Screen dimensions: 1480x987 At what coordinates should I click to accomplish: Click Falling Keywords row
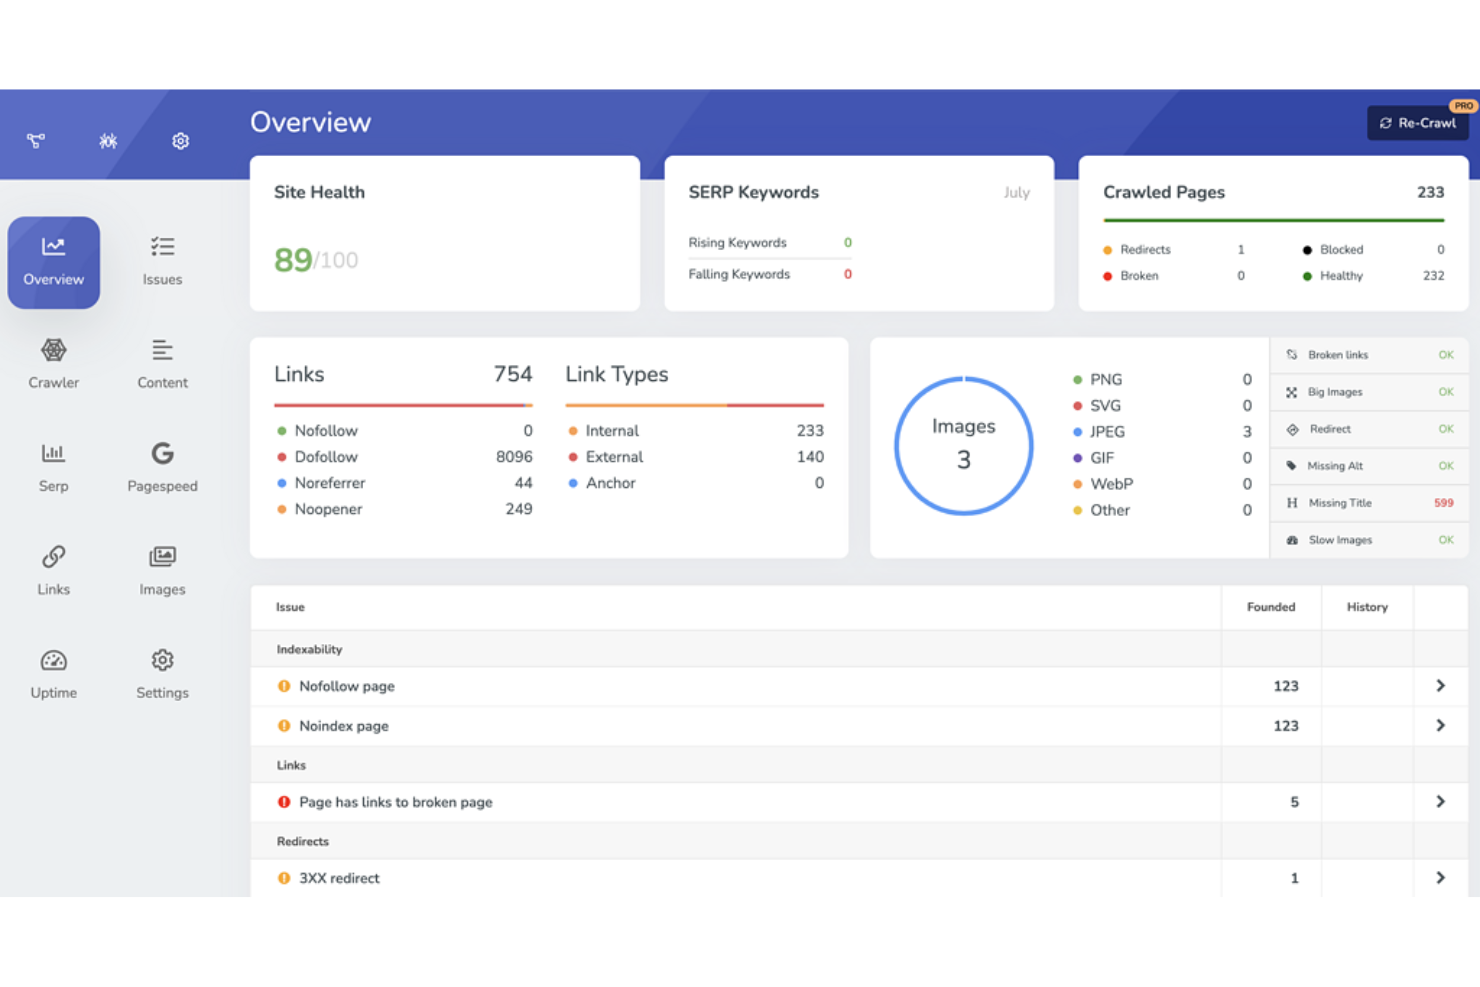coord(770,274)
